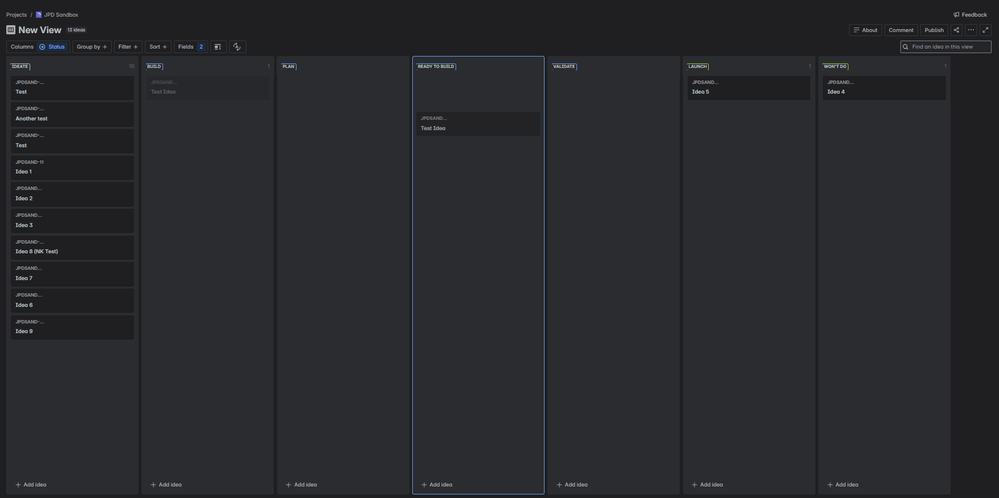Open the Idea 6 card
The image size is (999, 498).
pyautogui.click(x=72, y=301)
